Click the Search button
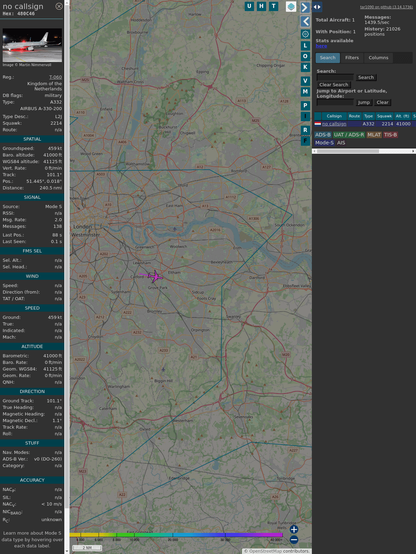416x554 pixels. tap(366, 77)
